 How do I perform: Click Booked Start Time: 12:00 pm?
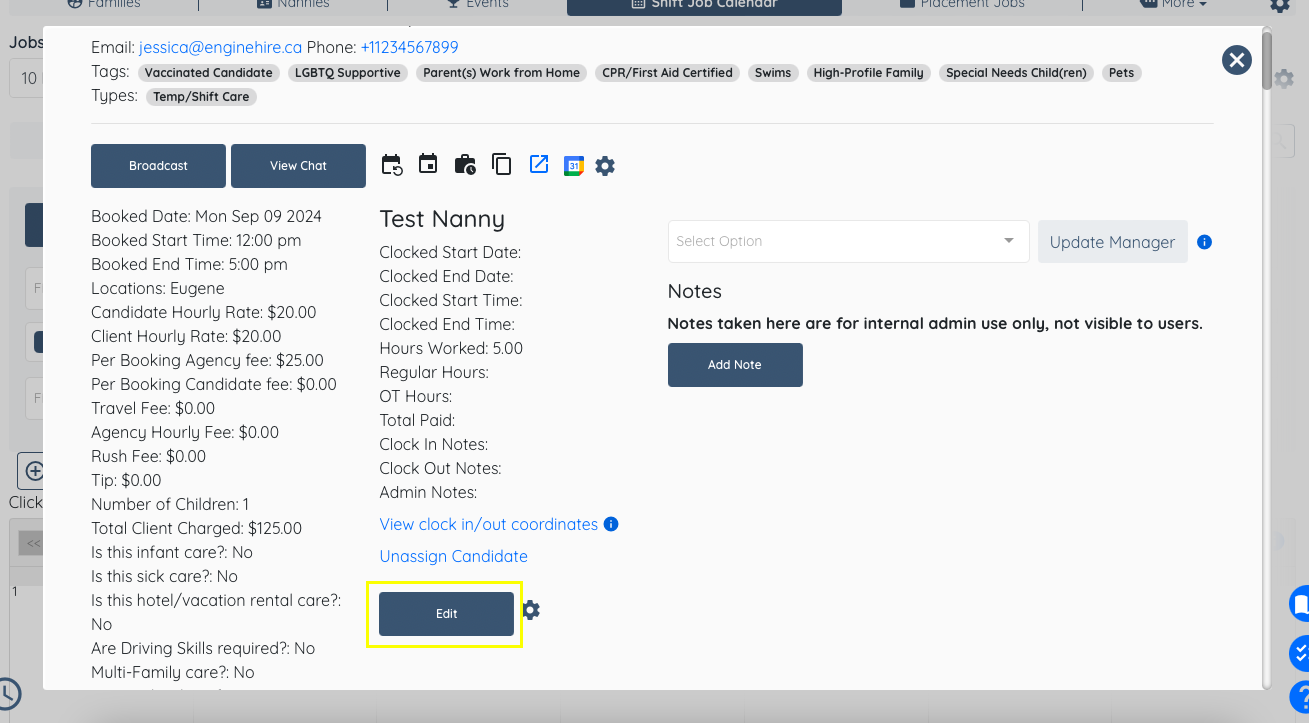coord(196,240)
